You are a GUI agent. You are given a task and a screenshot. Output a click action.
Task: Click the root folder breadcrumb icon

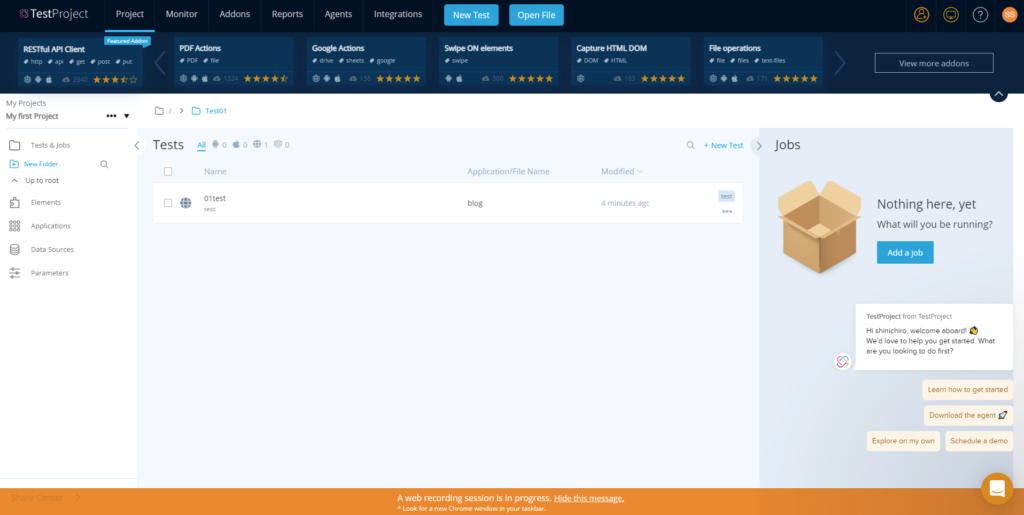pos(159,111)
